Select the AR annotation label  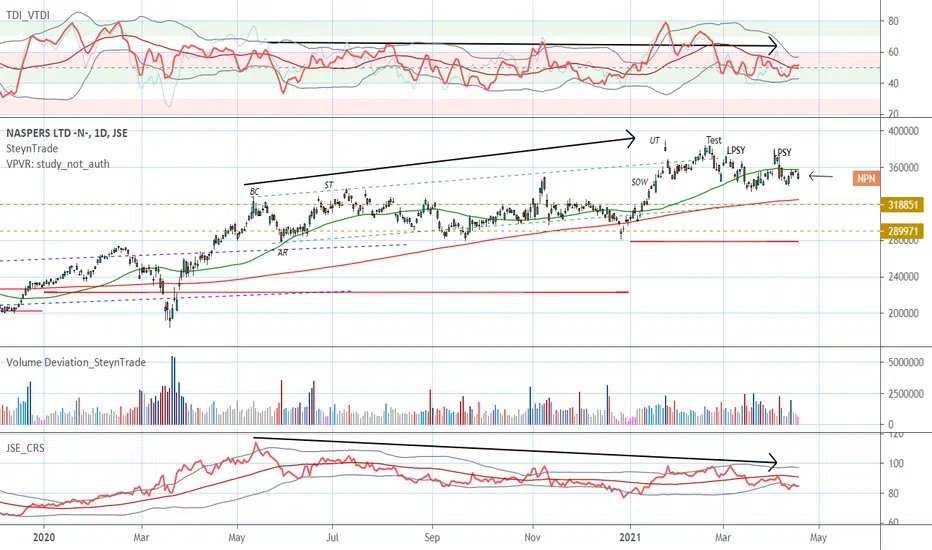click(x=283, y=253)
